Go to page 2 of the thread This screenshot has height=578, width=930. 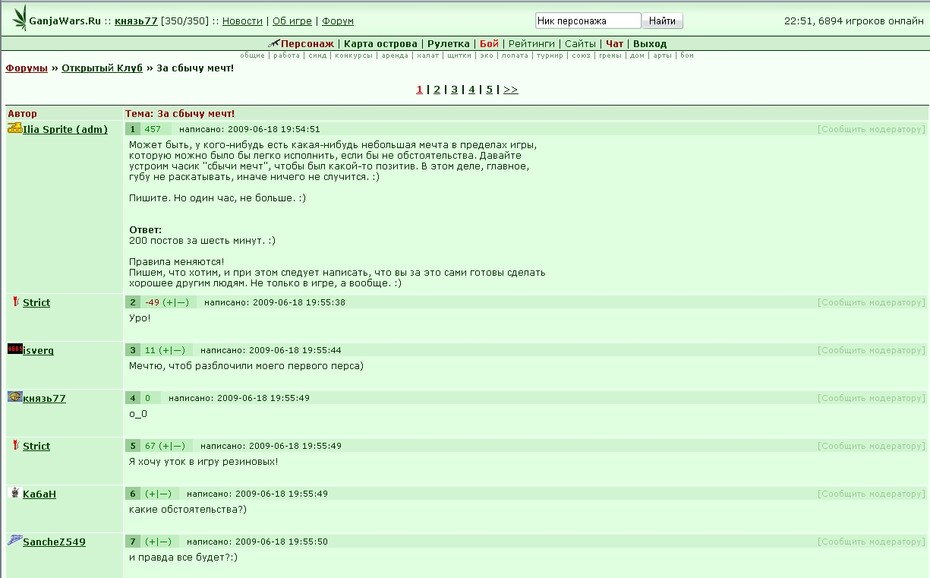point(437,90)
